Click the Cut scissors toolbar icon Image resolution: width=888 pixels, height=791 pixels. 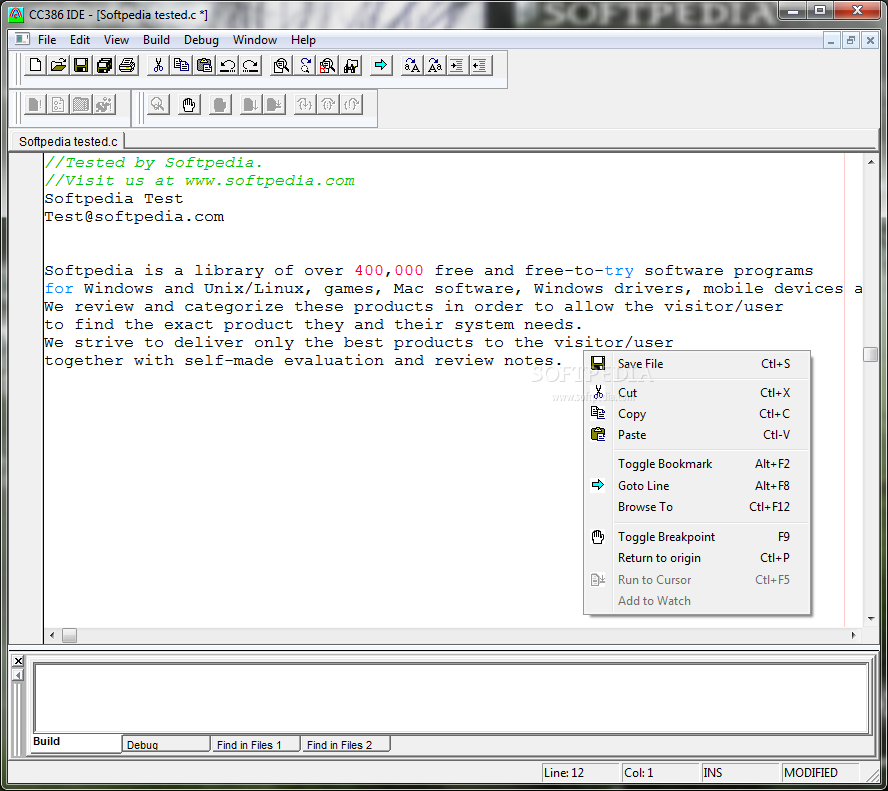(159, 66)
